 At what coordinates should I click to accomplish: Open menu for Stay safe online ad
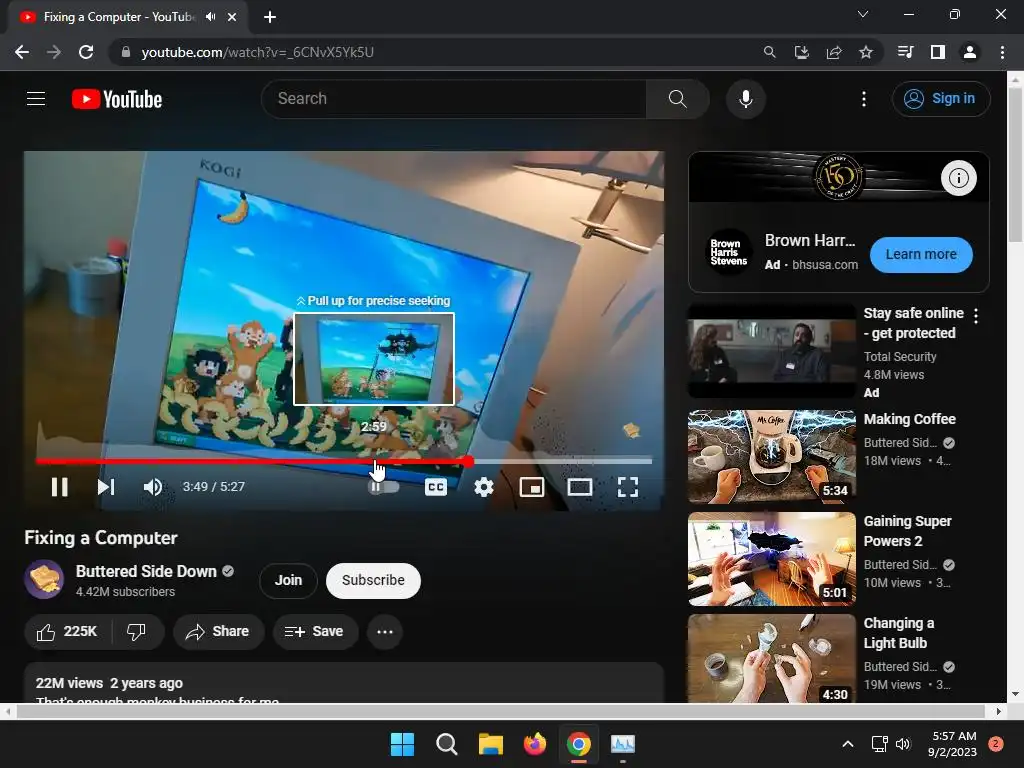(976, 316)
